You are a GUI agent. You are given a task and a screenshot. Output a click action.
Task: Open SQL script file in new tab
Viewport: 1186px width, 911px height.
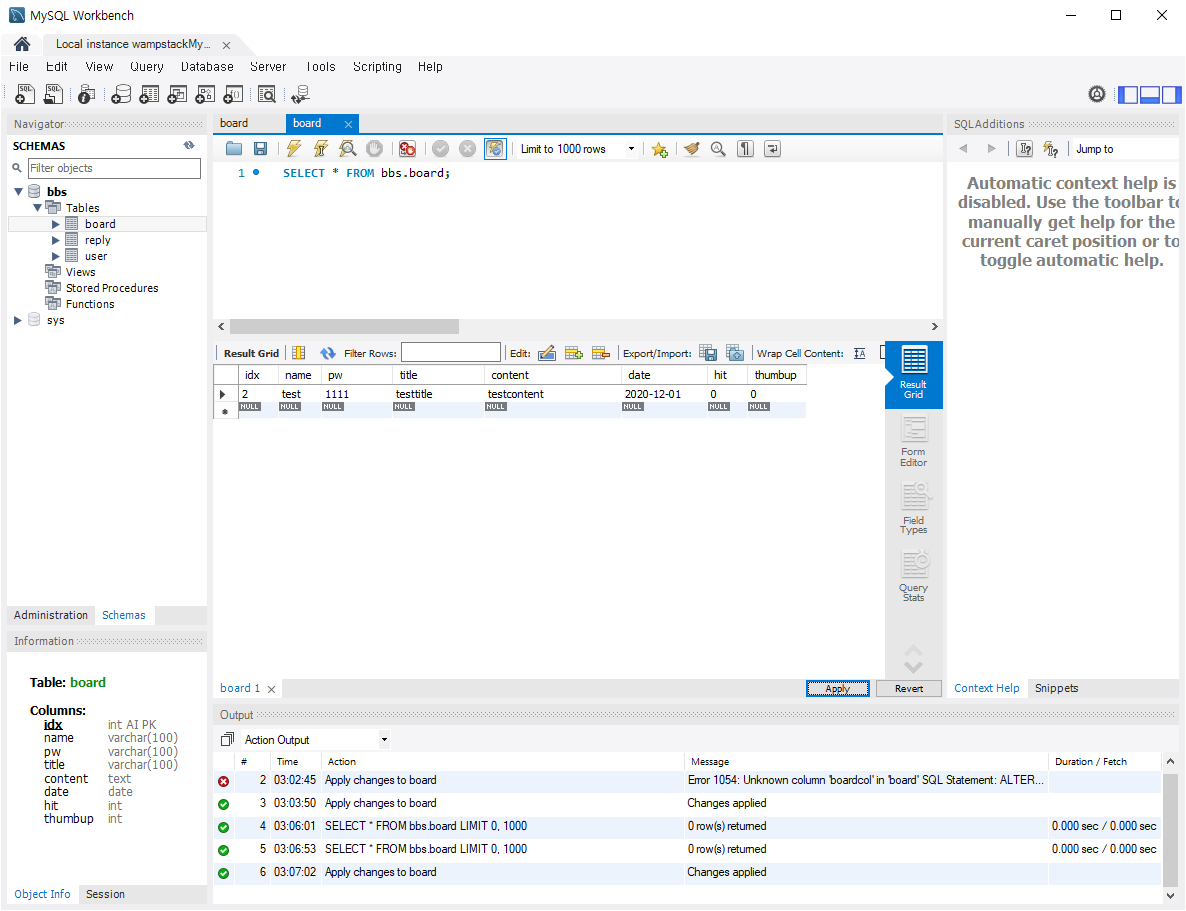point(53,94)
